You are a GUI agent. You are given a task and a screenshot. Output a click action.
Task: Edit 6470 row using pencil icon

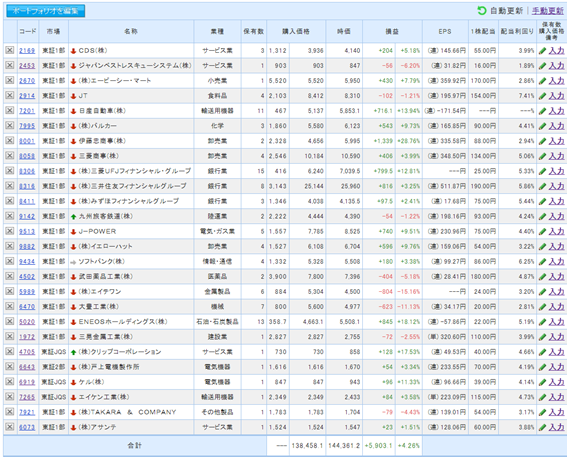coord(542,307)
